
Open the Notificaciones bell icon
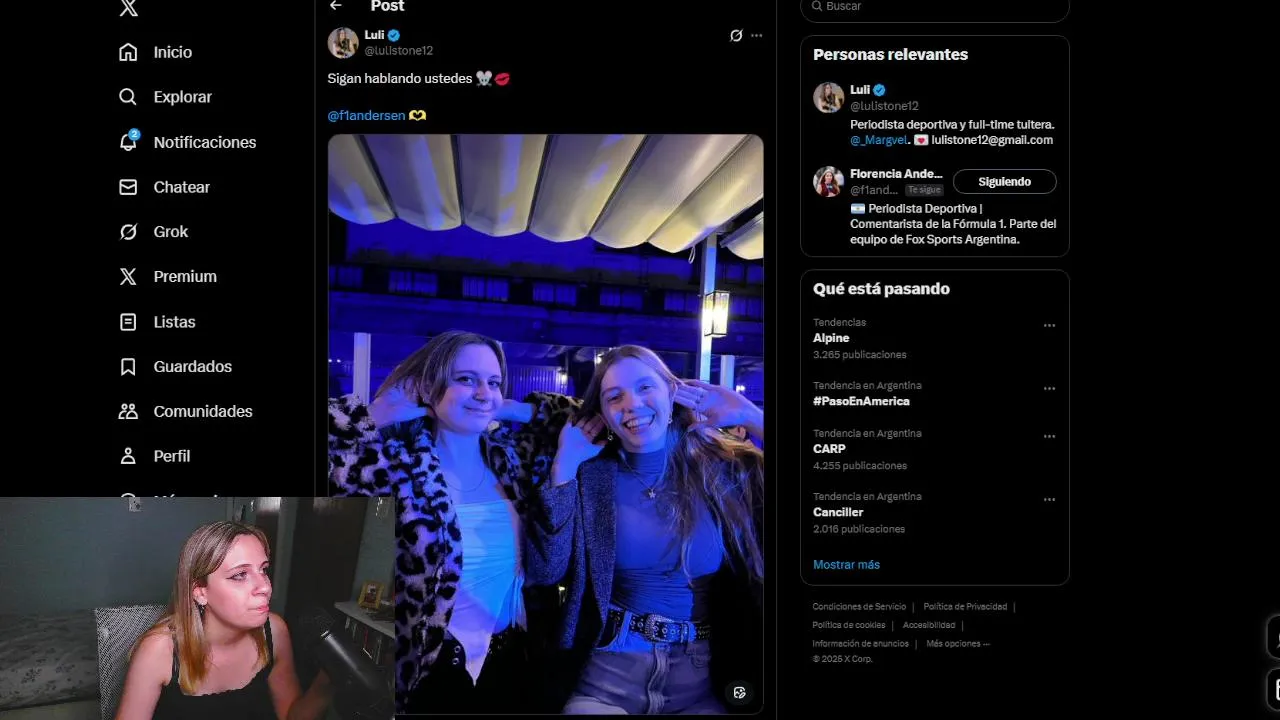(128, 141)
